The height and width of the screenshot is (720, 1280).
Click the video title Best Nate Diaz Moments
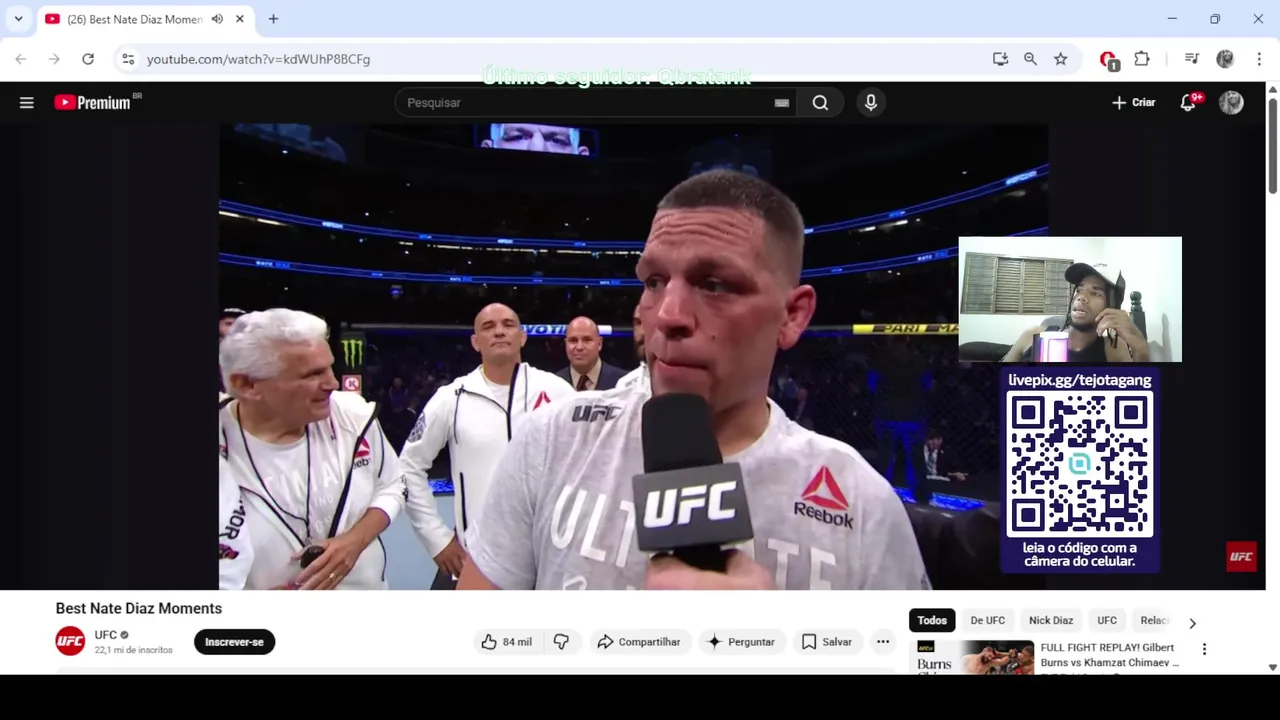click(x=139, y=608)
